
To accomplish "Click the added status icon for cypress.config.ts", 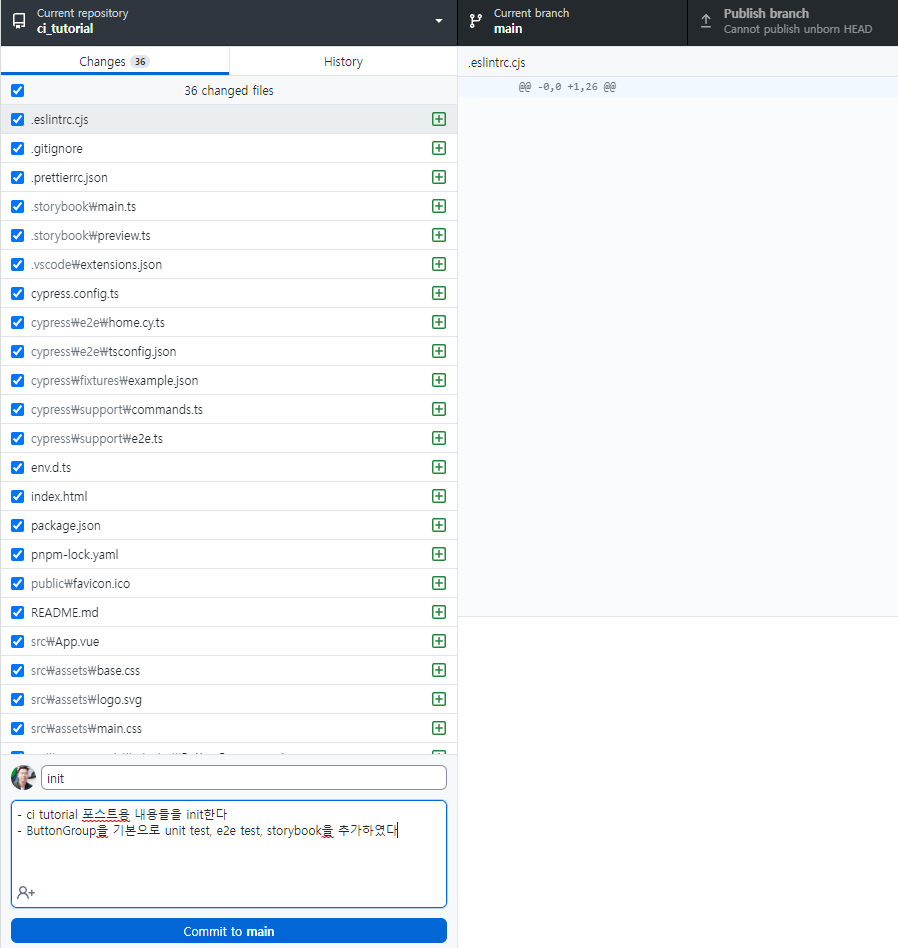I will 439,293.
